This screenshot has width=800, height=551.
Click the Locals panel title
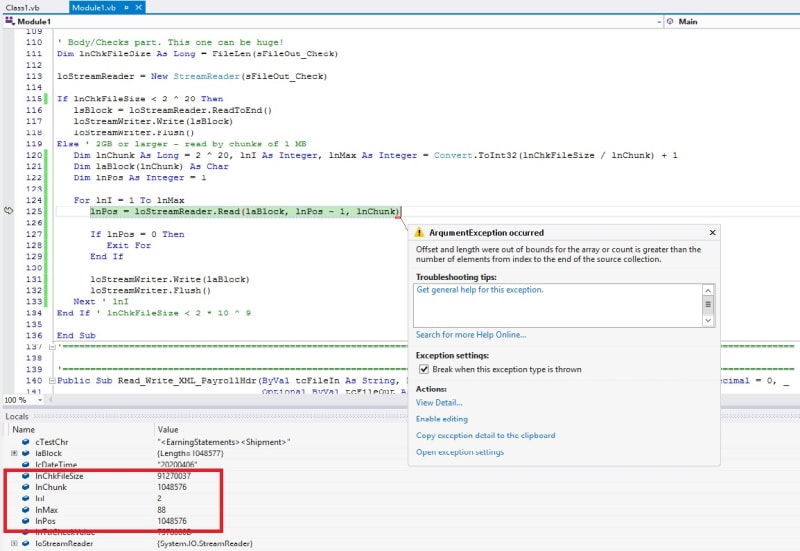pyautogui.click(x=17, y=416)
